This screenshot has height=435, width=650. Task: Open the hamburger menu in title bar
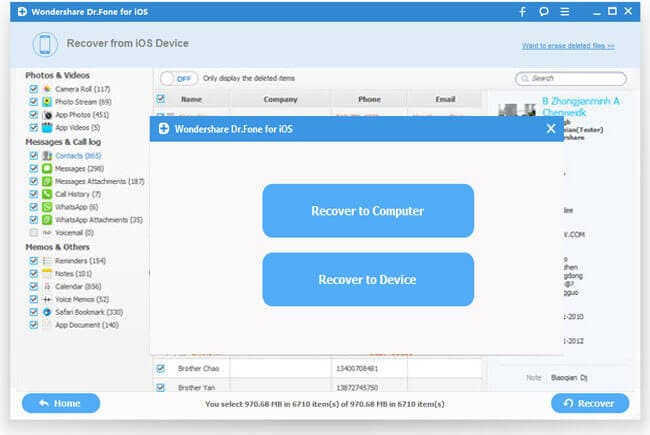pos(565,12)
